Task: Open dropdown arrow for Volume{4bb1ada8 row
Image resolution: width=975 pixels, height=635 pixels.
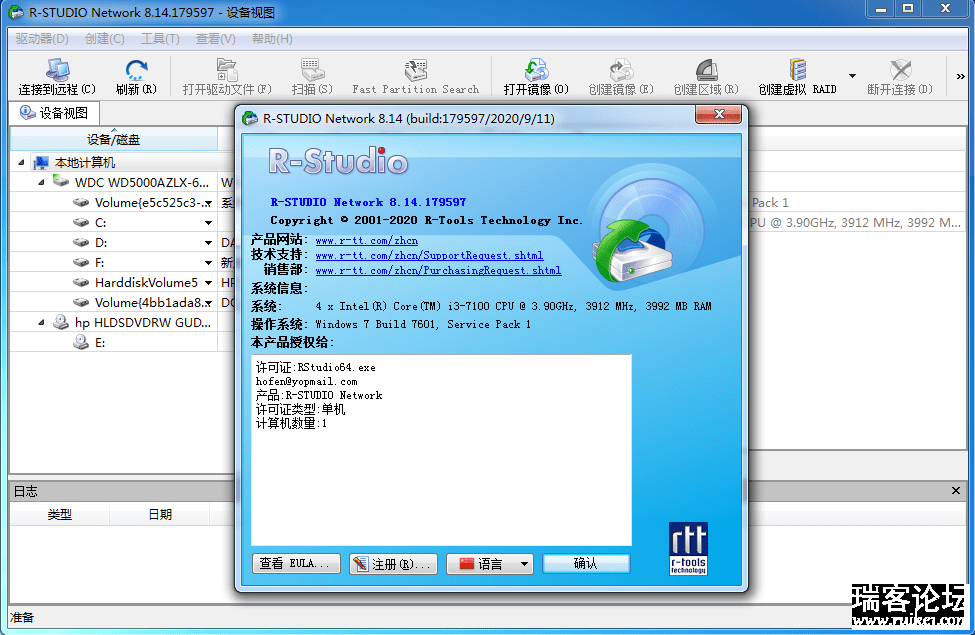Action: 208,303
